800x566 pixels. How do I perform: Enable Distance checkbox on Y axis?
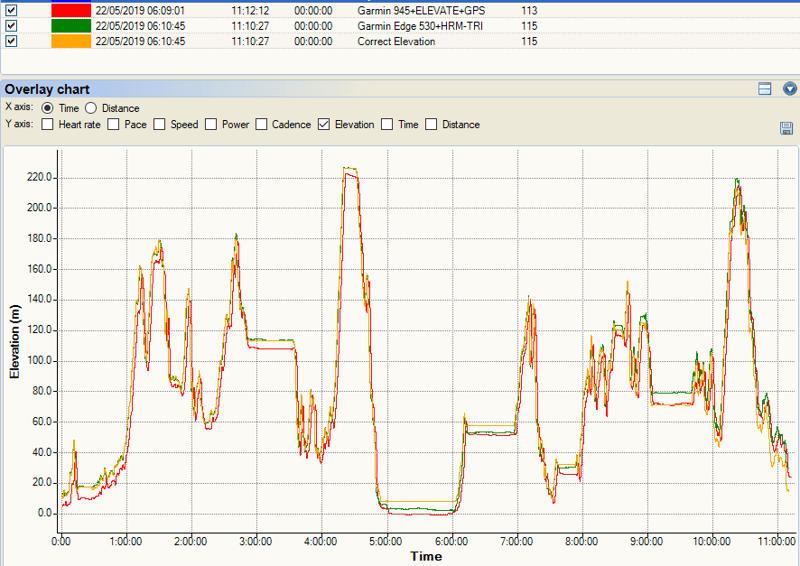tap(431, 125)
